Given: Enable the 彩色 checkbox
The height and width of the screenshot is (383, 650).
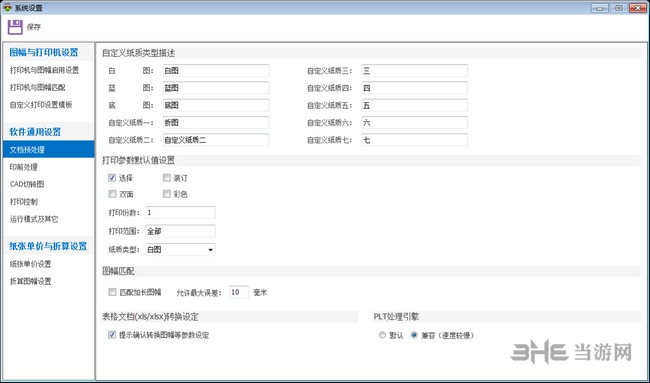Looking at the screenshot, I should 167,194.
